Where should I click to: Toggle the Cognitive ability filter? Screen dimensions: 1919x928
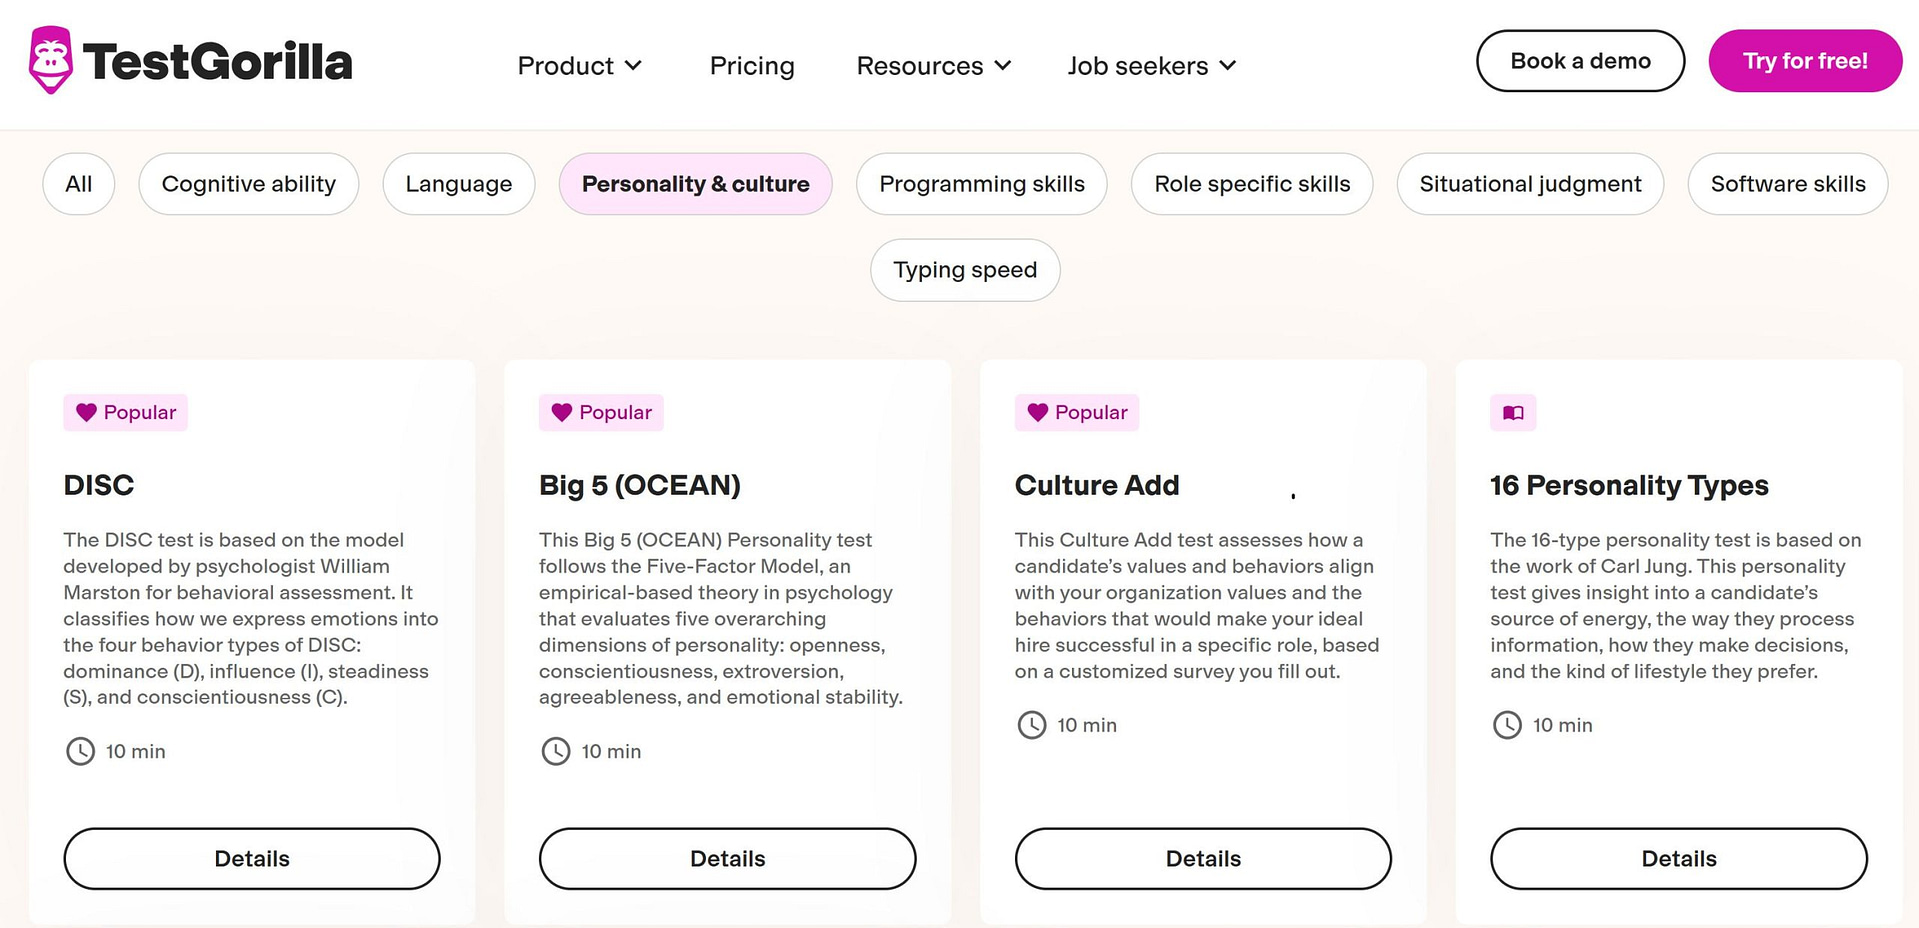click(248, 184)
